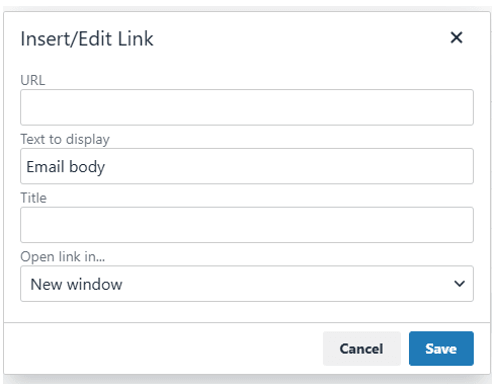This screenshot has height=387, width=493.
Task: Open the 'Open link in...' dropdown
Action: tap(247, 284)
